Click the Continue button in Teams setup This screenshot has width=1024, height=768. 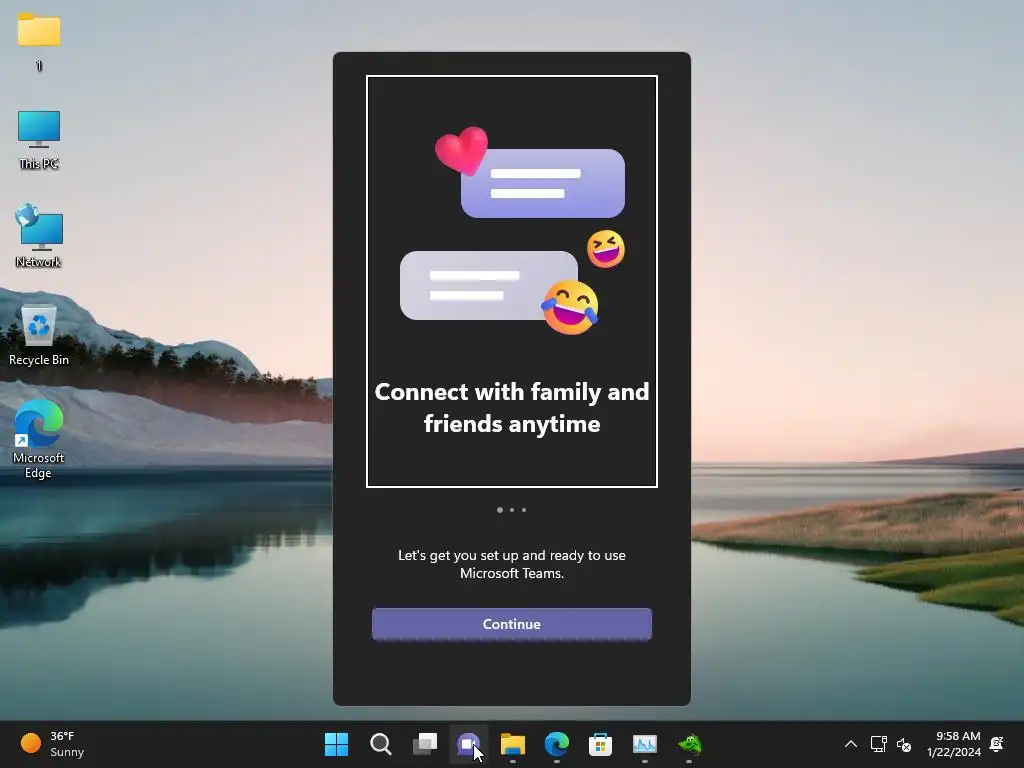511,624
